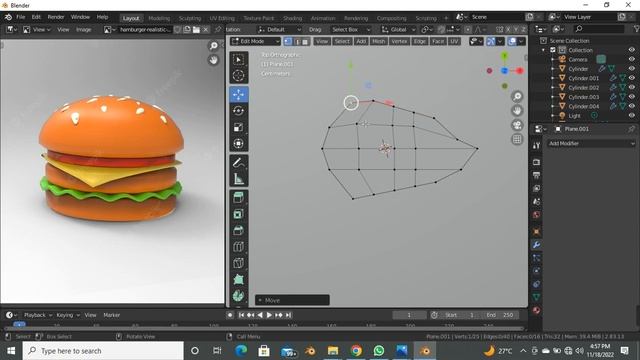Open the Mesh menu in viewport header
The image size is (640, 360).
pos(378,41)
